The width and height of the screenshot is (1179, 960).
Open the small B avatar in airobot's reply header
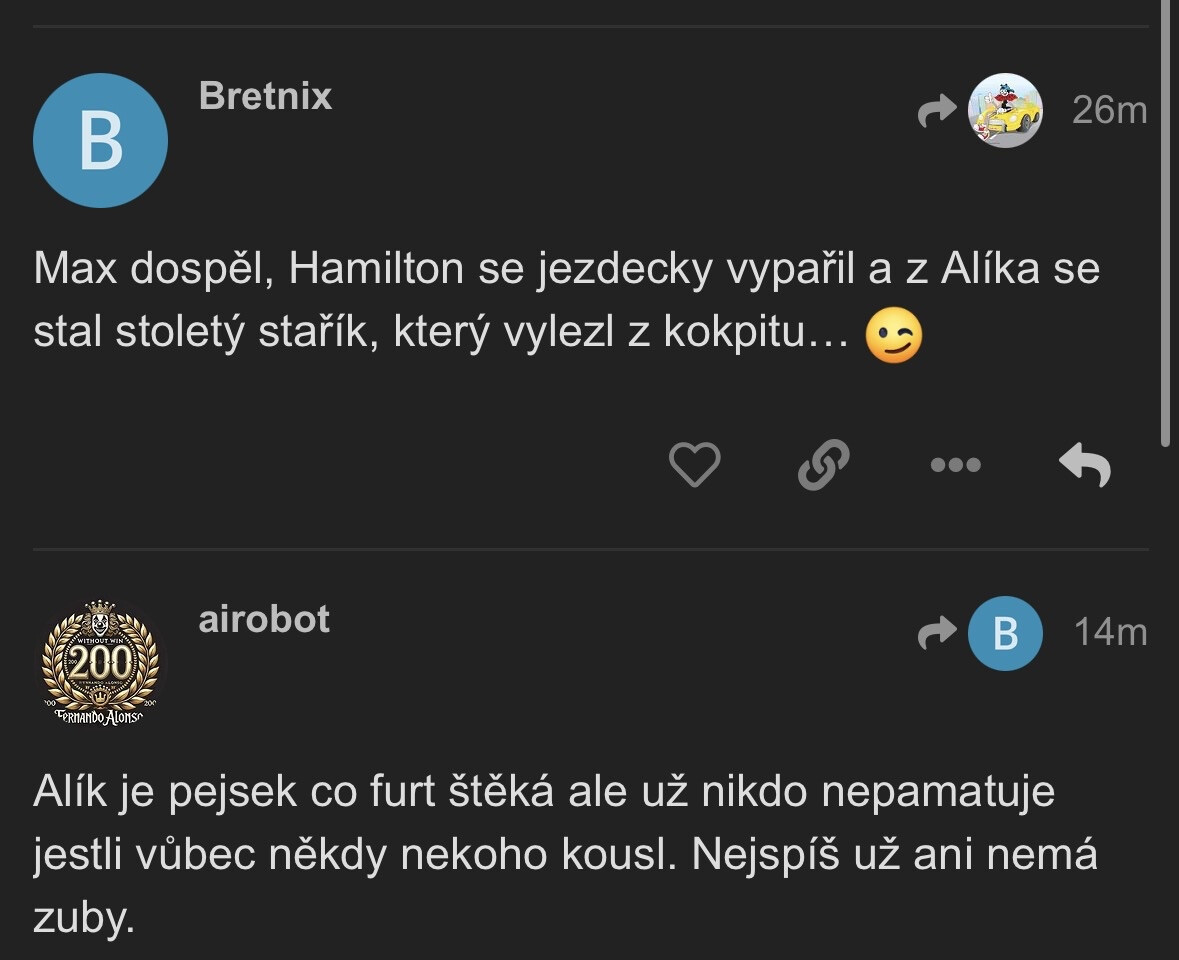1005,634
